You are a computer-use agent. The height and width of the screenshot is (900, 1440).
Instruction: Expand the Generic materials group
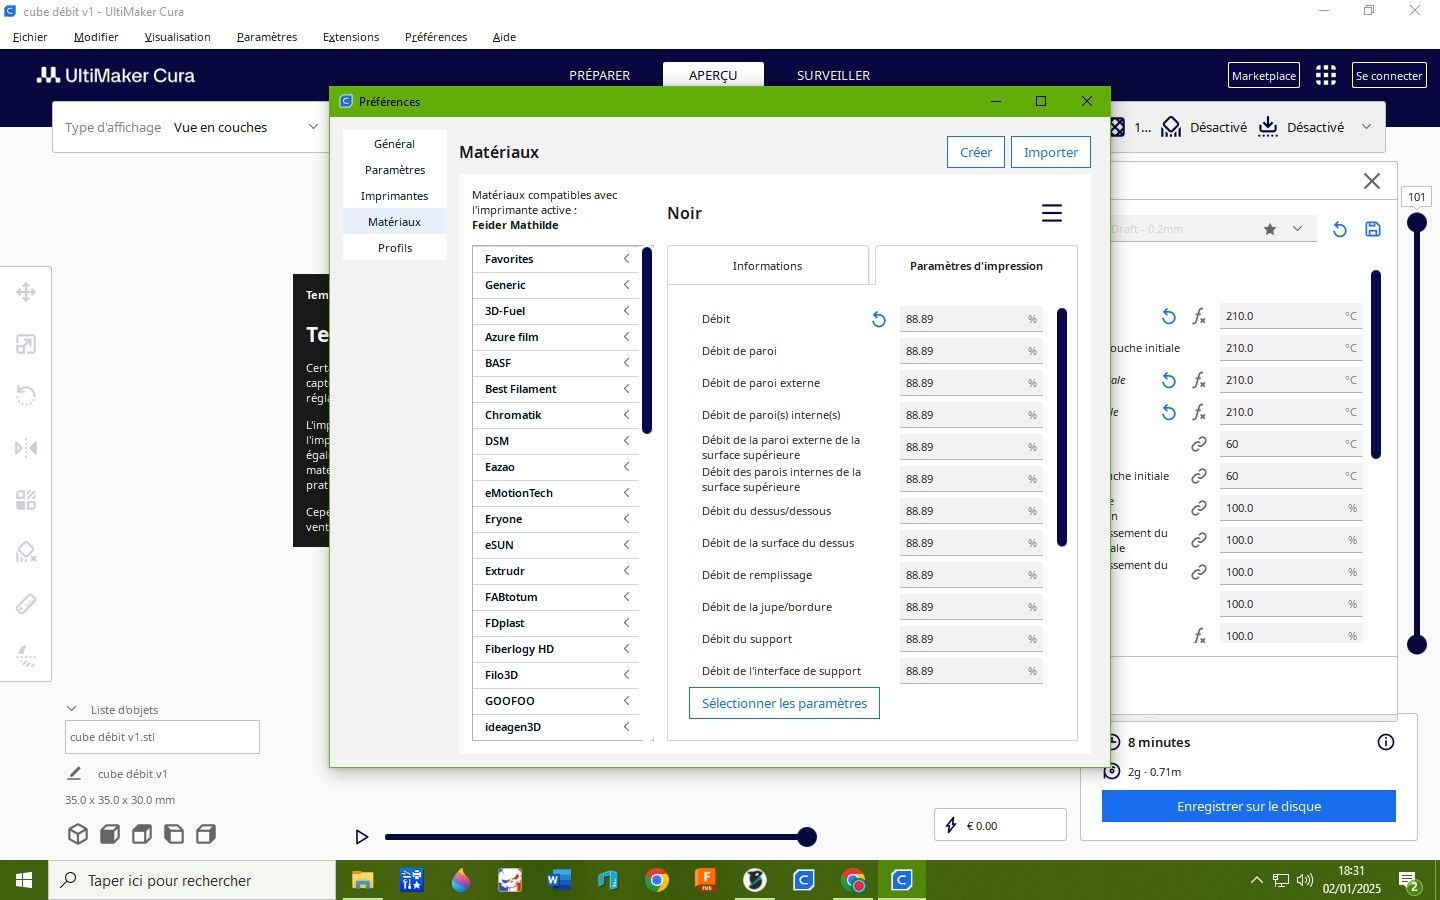tap(555, 285)
